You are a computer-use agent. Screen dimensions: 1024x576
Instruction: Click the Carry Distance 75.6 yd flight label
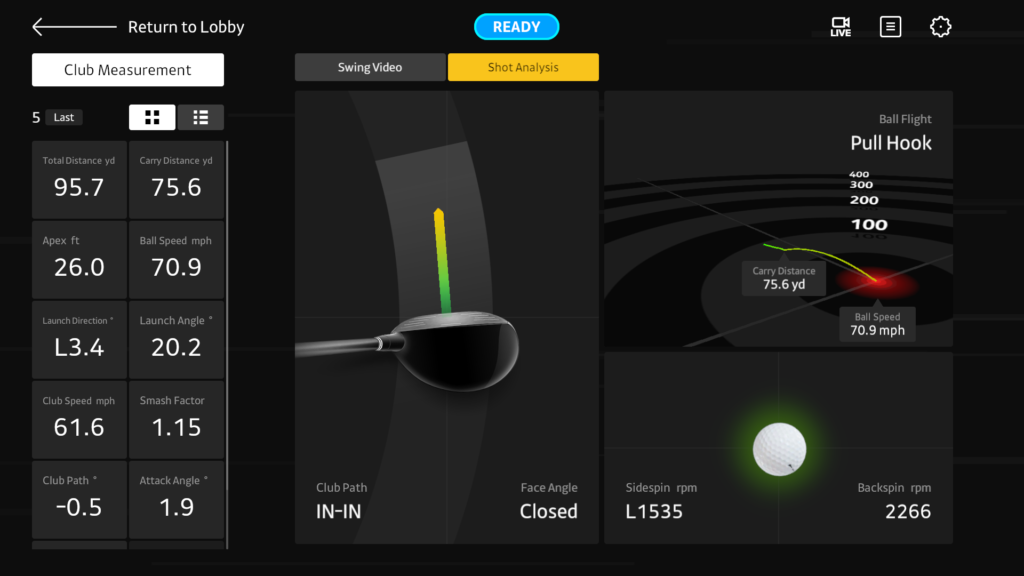(783, 278)
